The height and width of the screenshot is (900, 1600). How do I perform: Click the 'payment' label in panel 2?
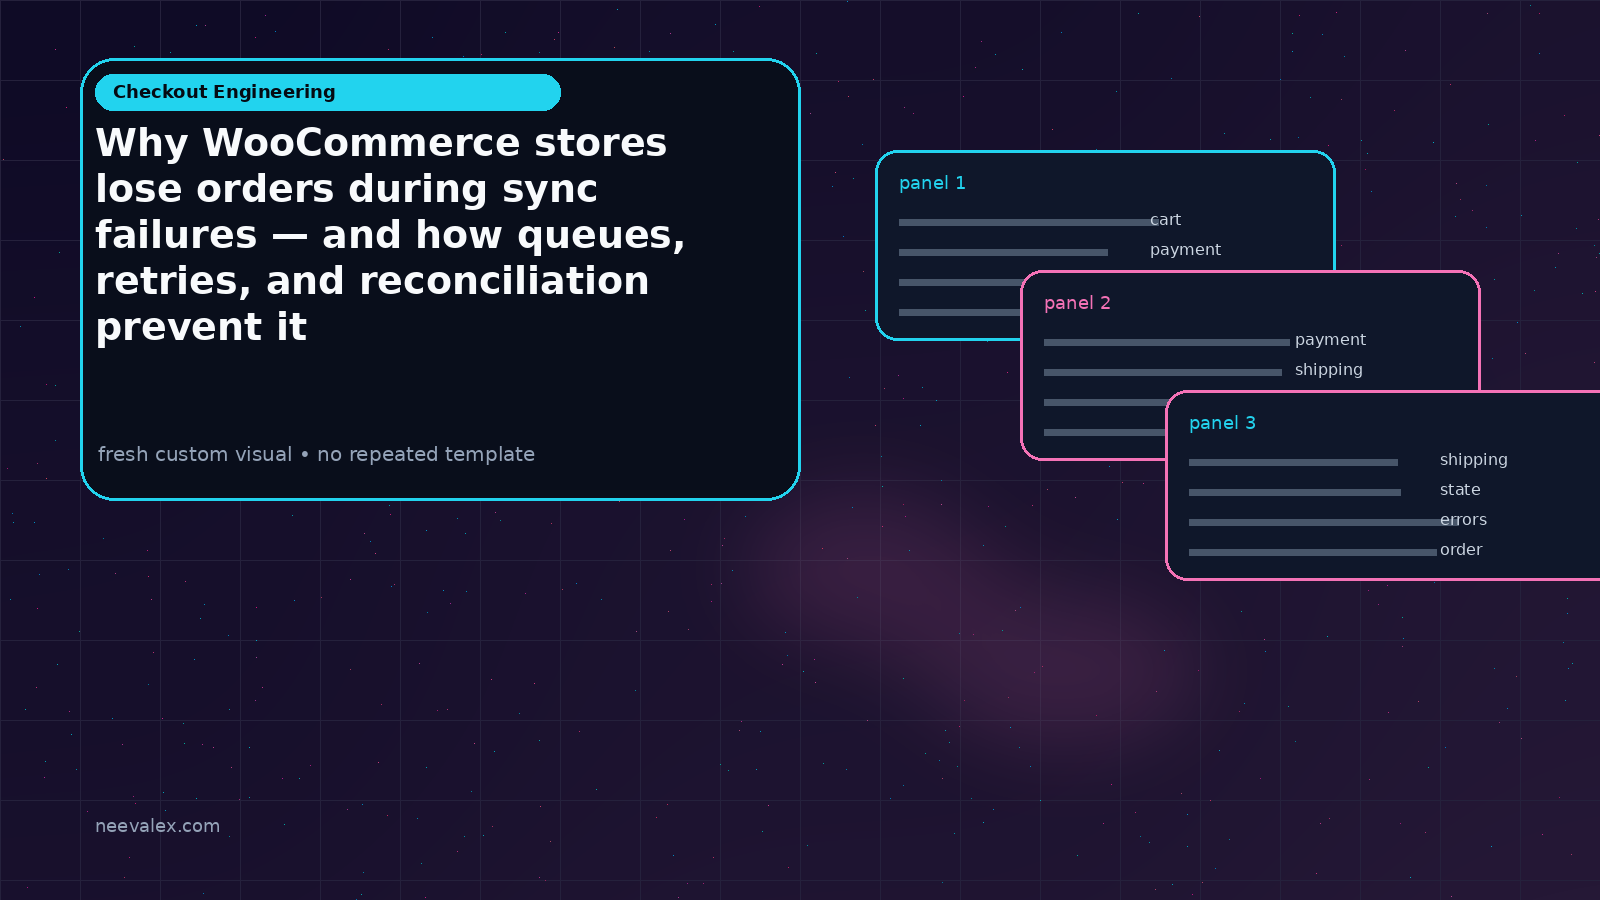(x=1330, y=340)
